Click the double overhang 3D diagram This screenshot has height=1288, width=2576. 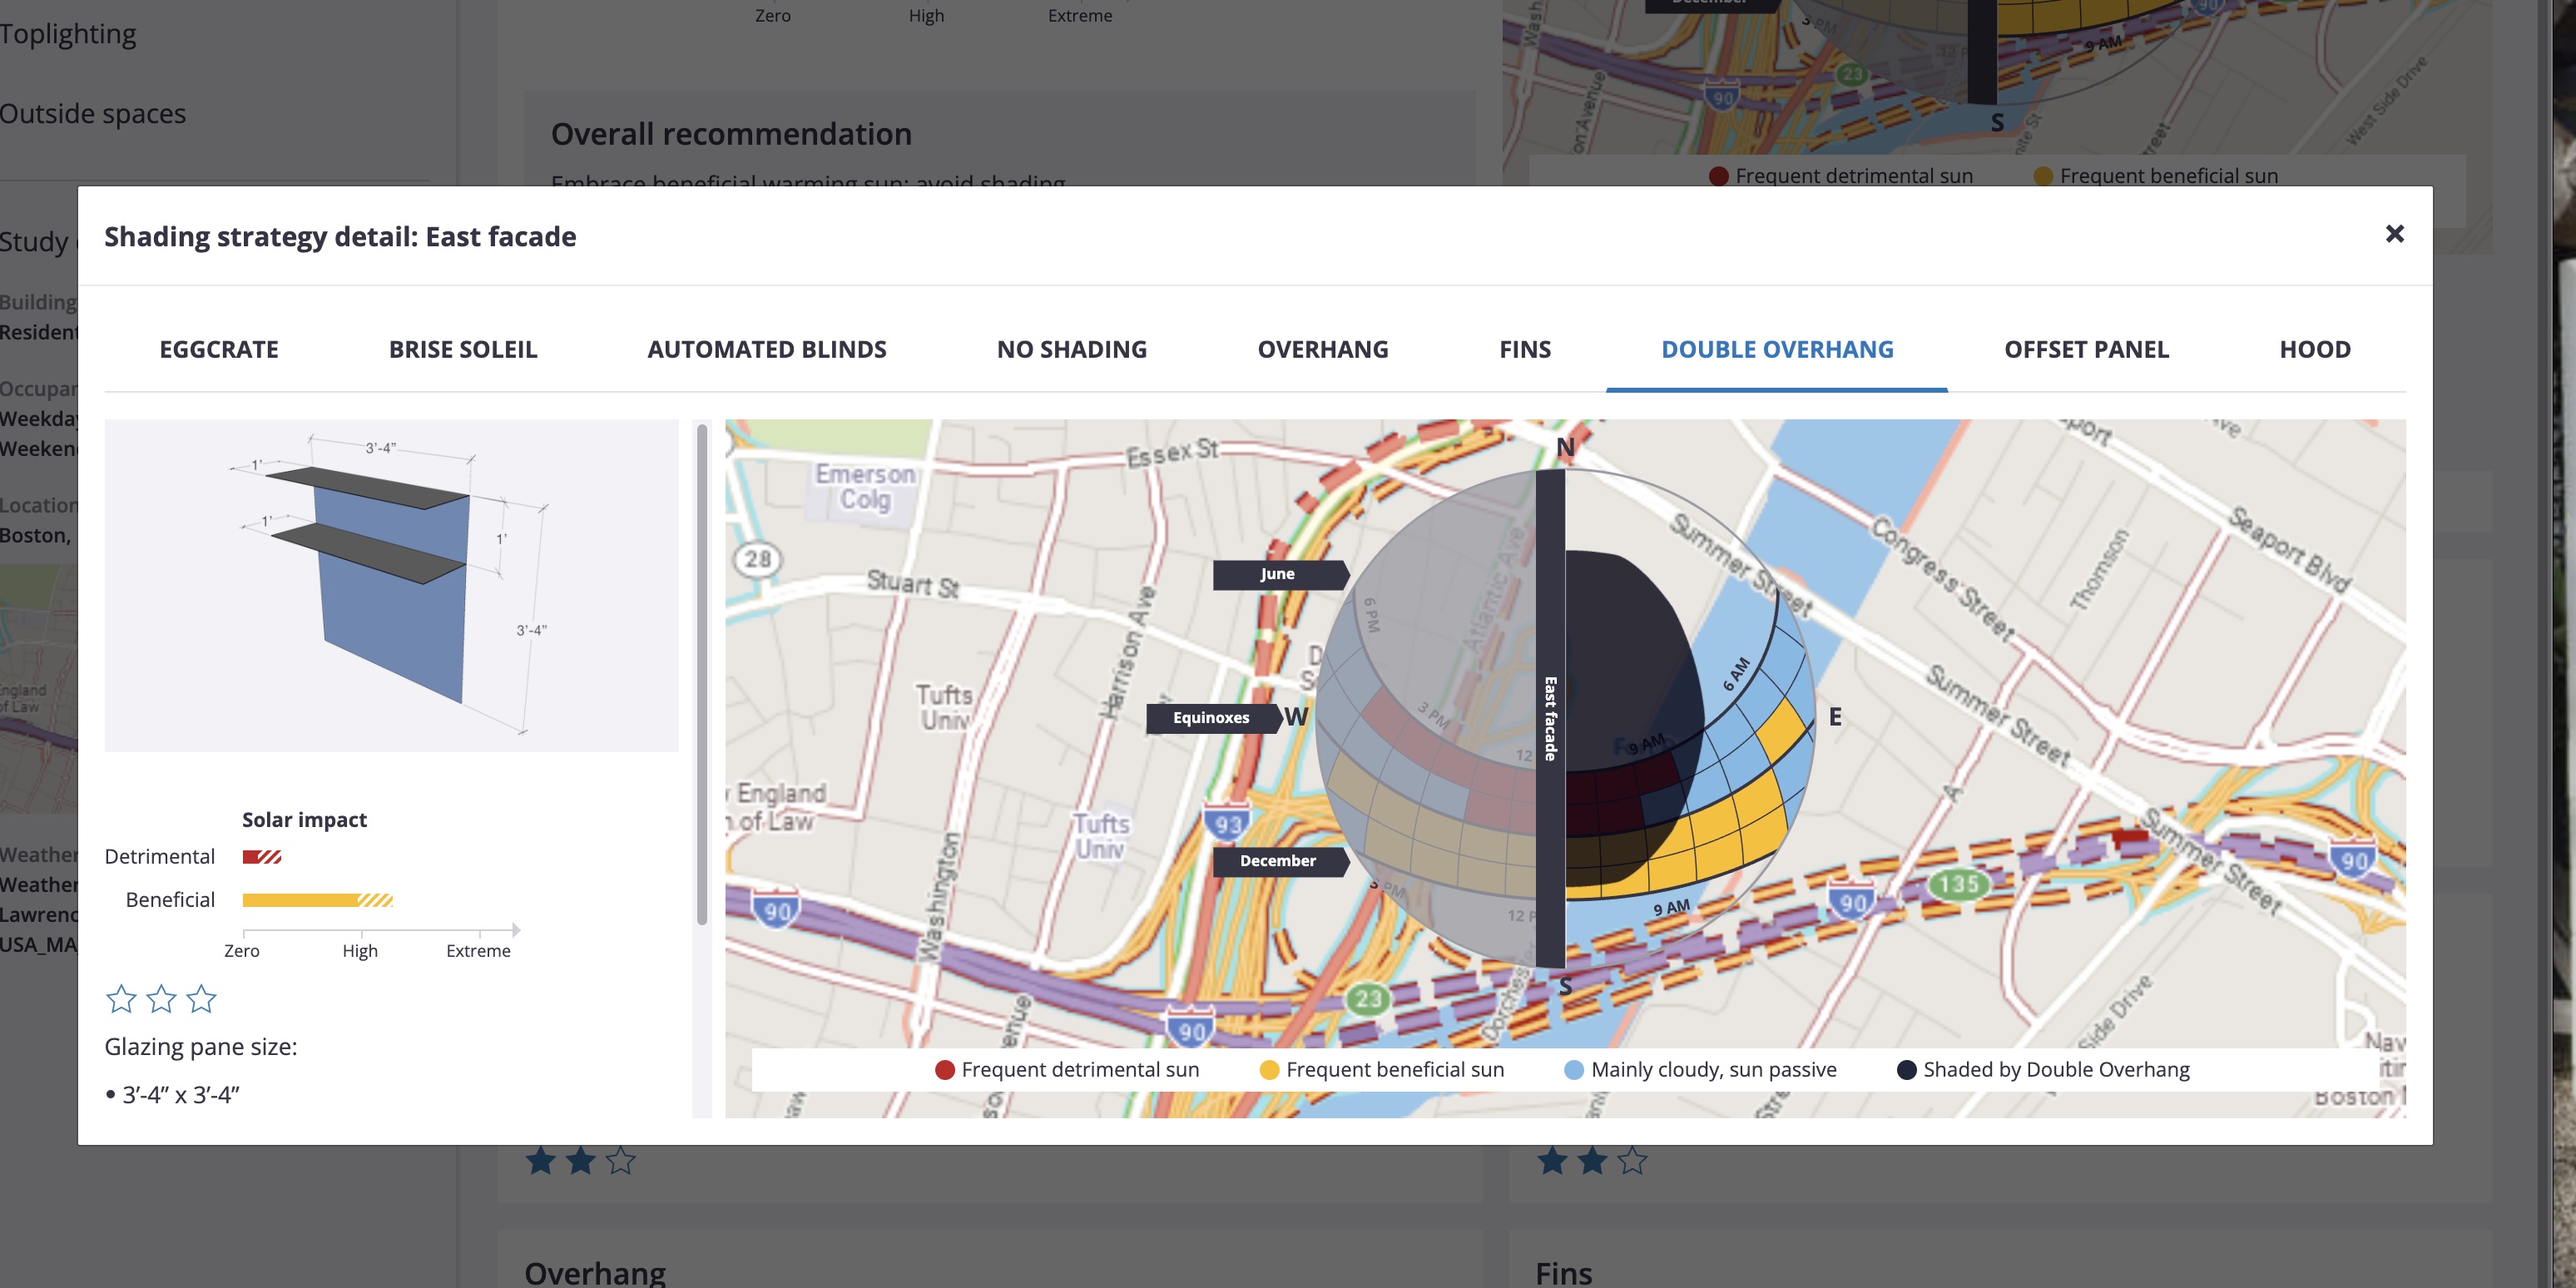click(391, 585)
